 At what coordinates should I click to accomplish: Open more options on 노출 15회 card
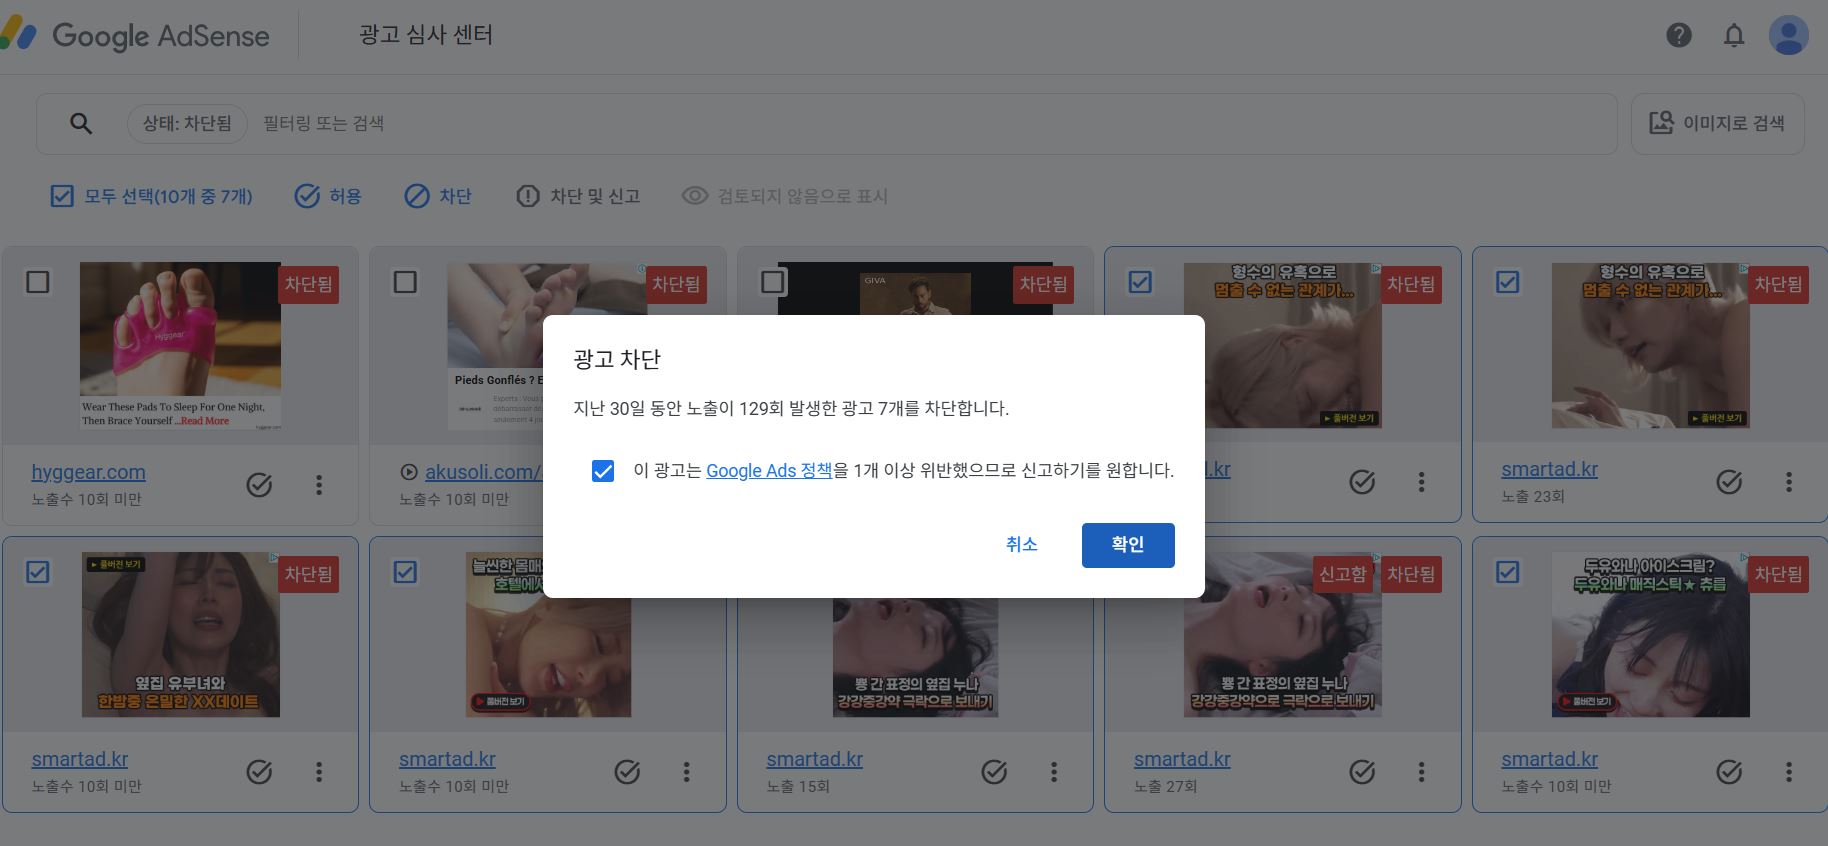(x=1054, y=772)
